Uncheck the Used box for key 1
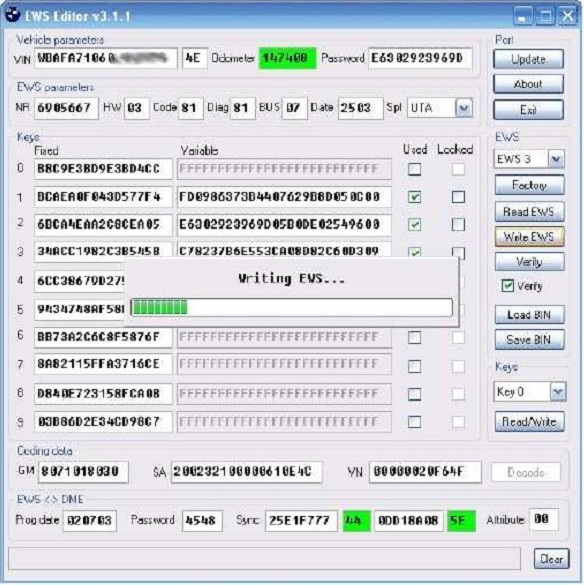Viewport: 584px width, 585px height. (x=415, y=197)
